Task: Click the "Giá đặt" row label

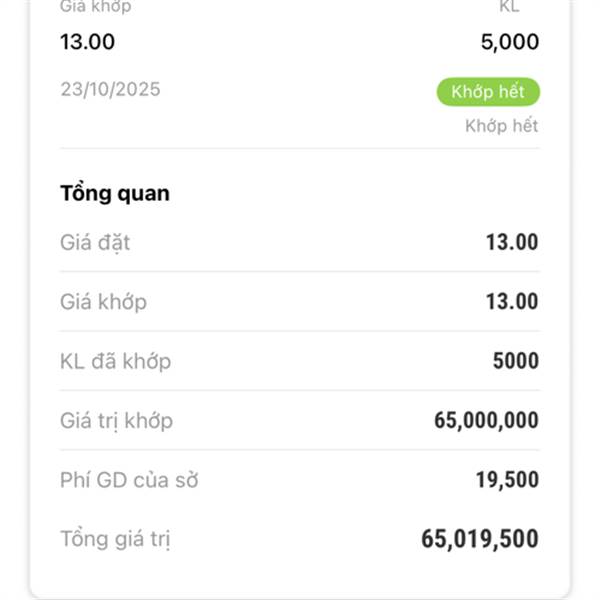Action: pyautogui.click(x=95, y=242)
